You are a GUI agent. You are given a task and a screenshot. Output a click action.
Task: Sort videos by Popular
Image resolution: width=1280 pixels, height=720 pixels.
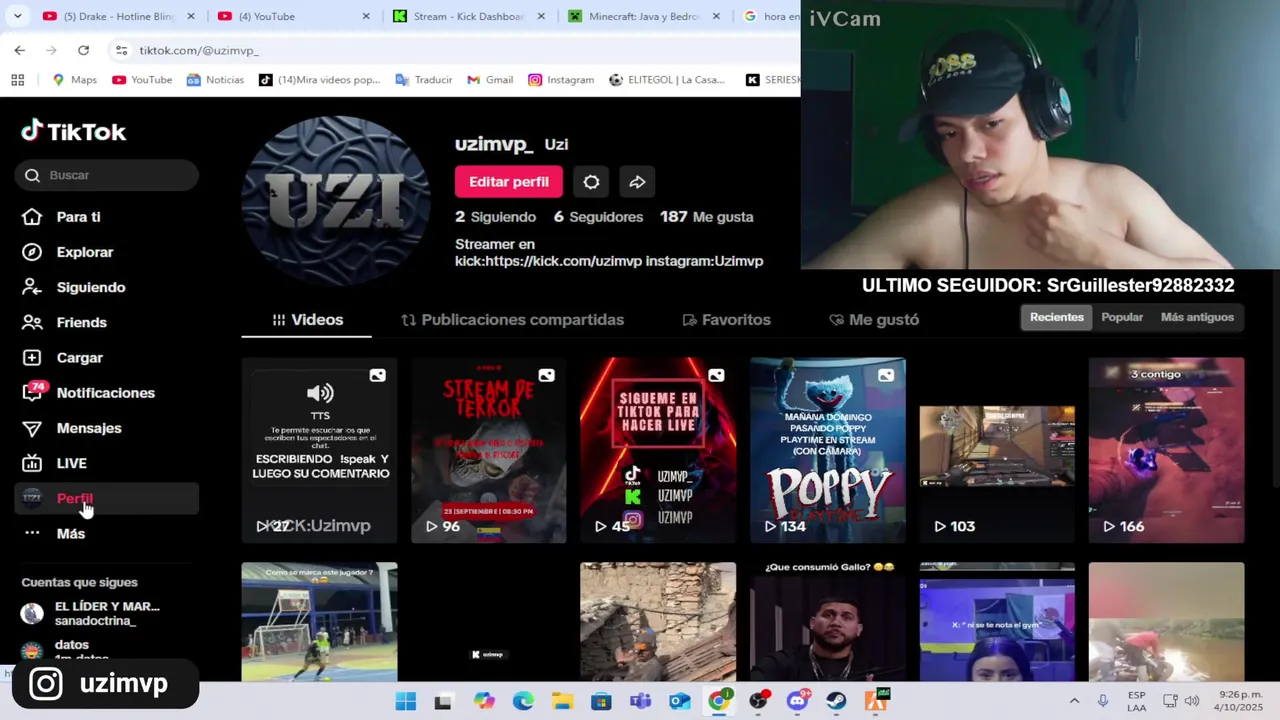(x=1122, y=317)
